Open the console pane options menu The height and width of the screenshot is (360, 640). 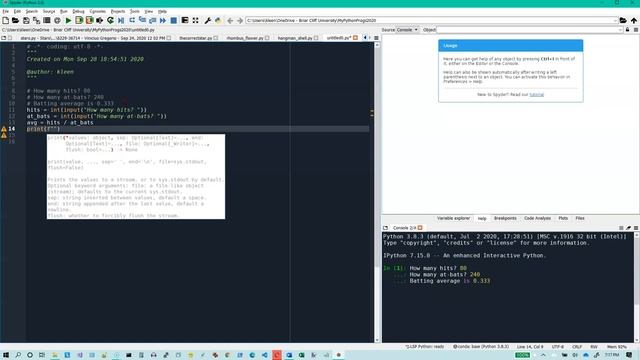click(x=636, y=228)
